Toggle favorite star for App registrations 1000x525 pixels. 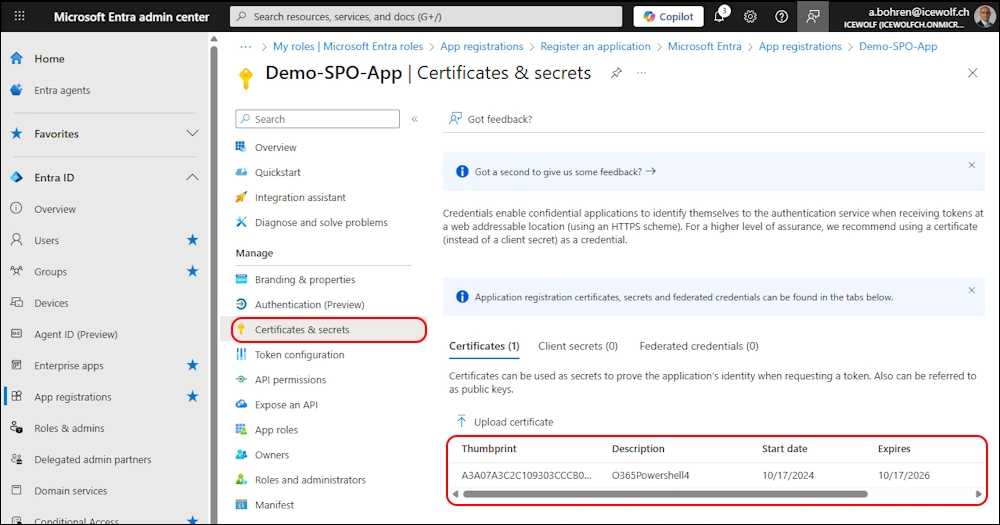[x=193, y=397]
